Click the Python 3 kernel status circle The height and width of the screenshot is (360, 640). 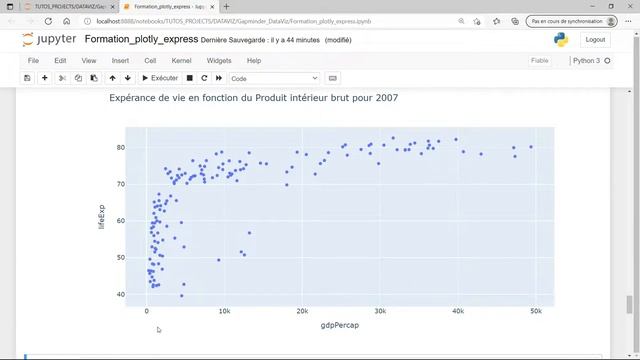[607, 60]
